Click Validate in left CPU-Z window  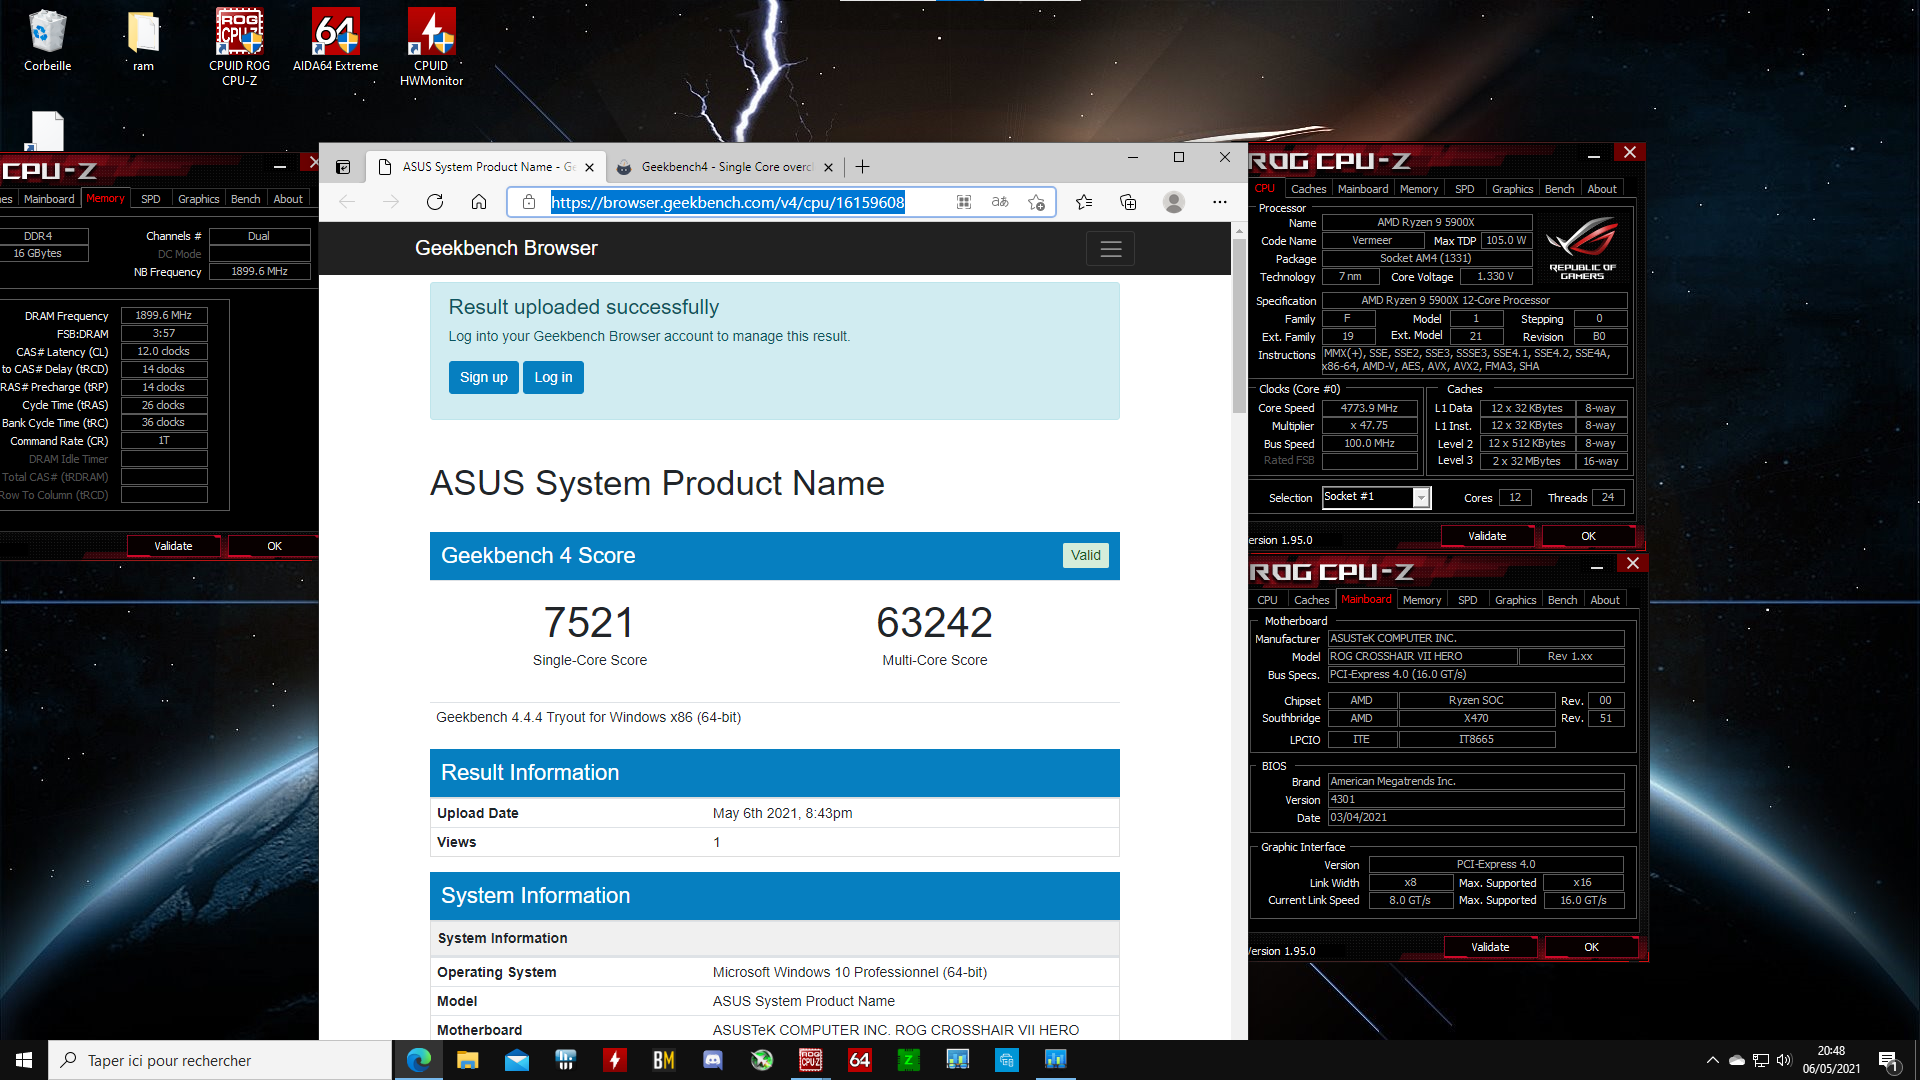pyautogui.click(x=173, y=546)
